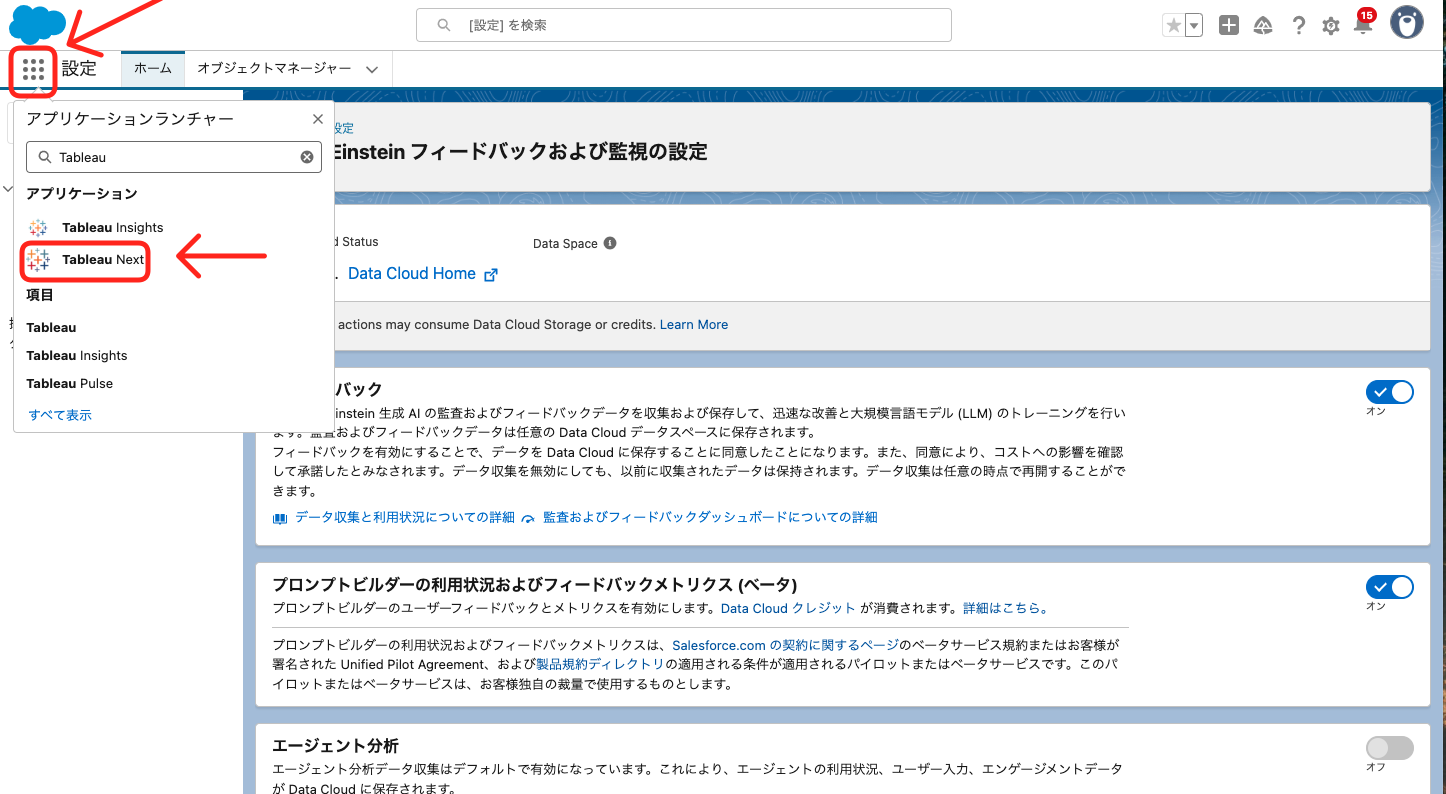Click the 詳細はこちら link
The width and height of the screenshot is (1446, 794).
coord(1006,608)
